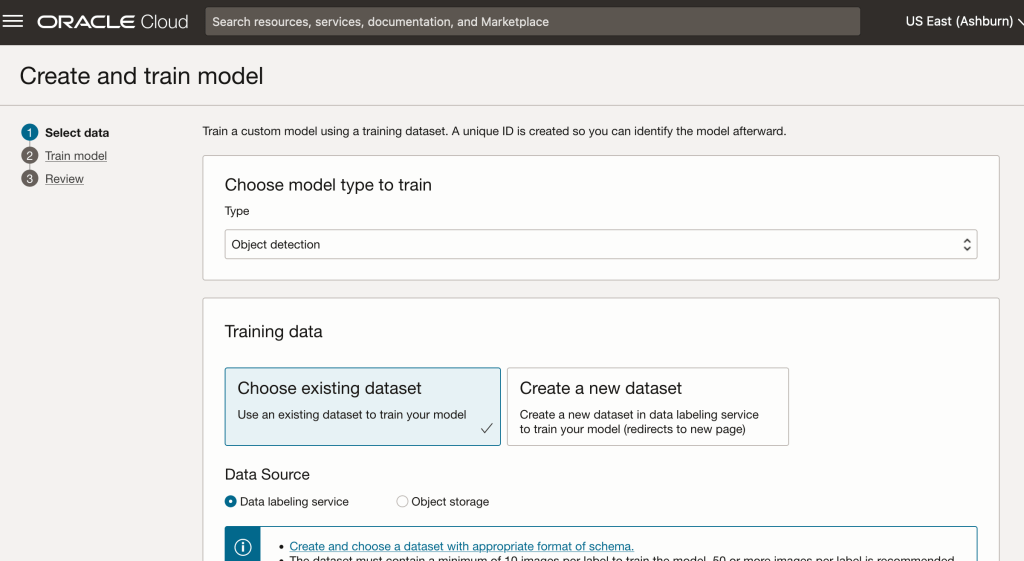Open the dataset schema format link
This screenshot has width=1024, height=561.
point(461,546)
